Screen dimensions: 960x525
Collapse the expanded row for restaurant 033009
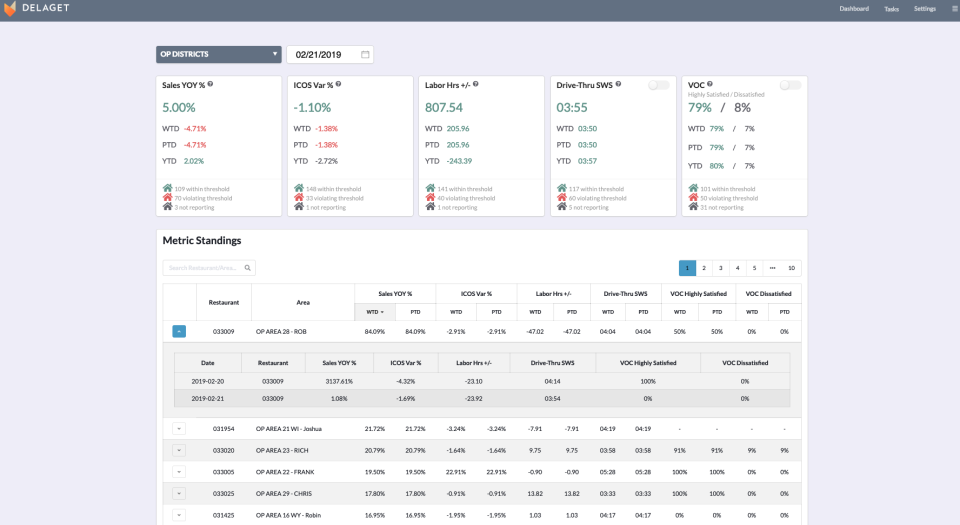point(179,331)
